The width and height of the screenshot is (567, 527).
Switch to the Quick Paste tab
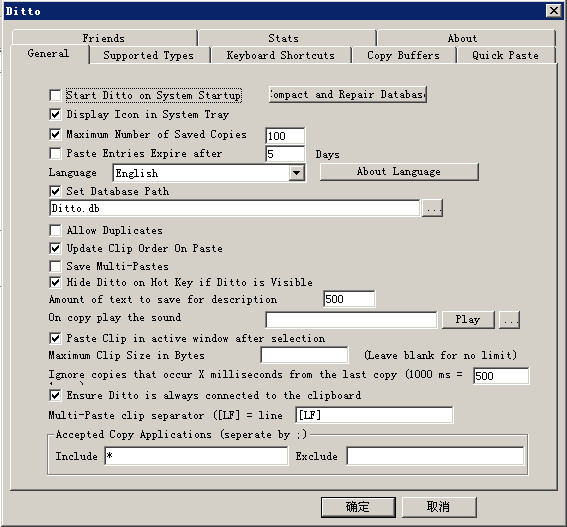coord(506,55)
